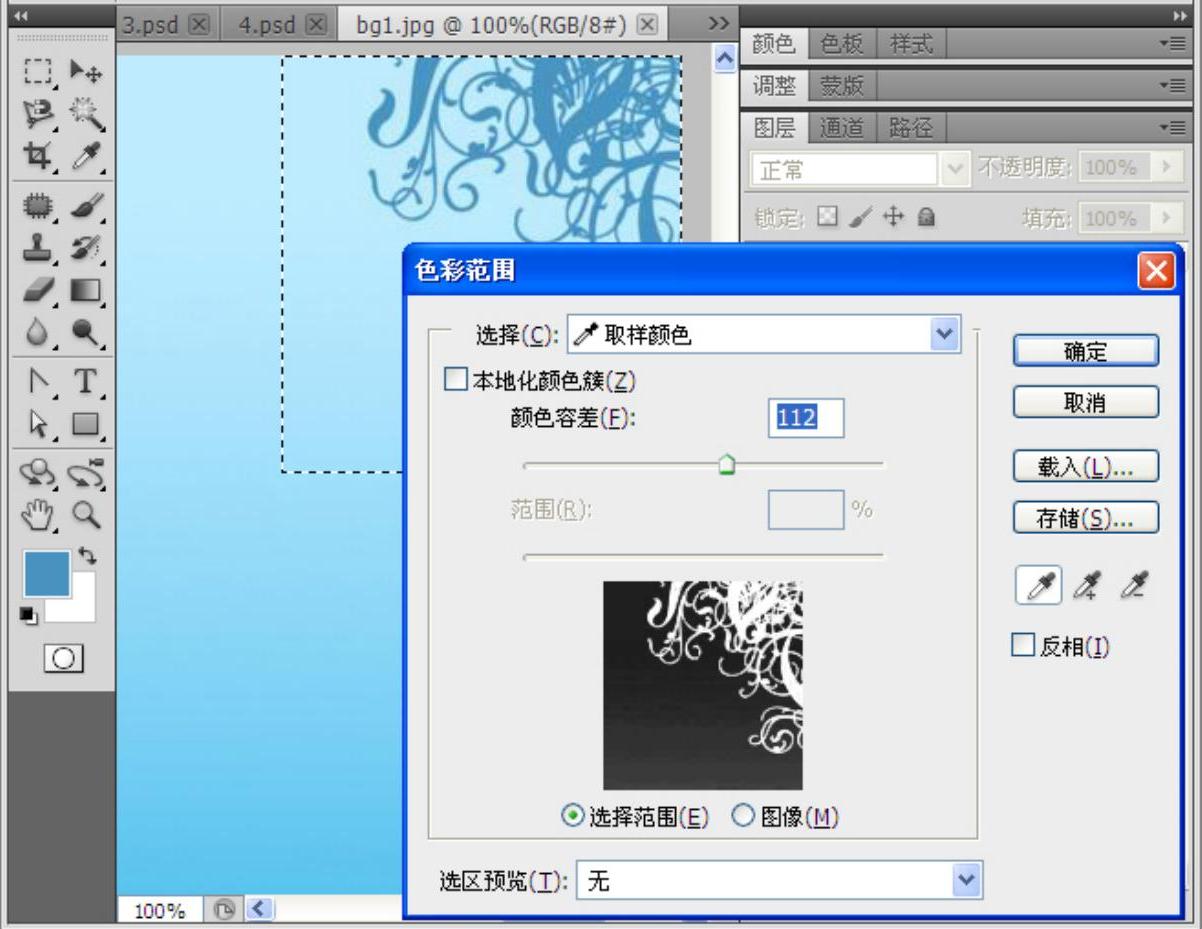Select the Horizontal Type tool
Screen dimensions: 1202x929
(86, 381)
